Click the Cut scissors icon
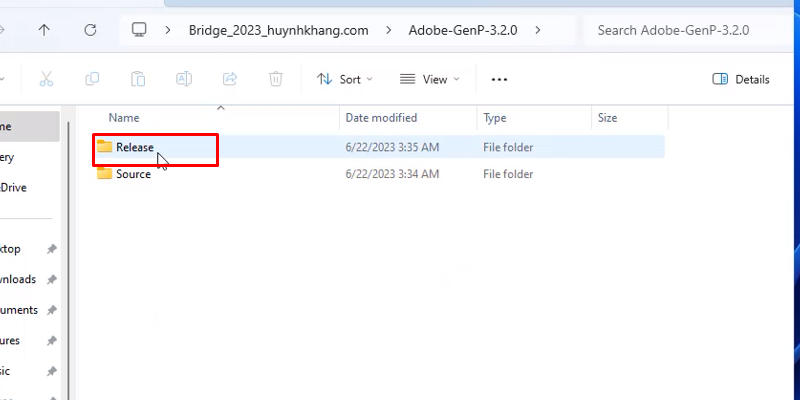The height and width of the screenshot is (400, 800). (47, 79)
